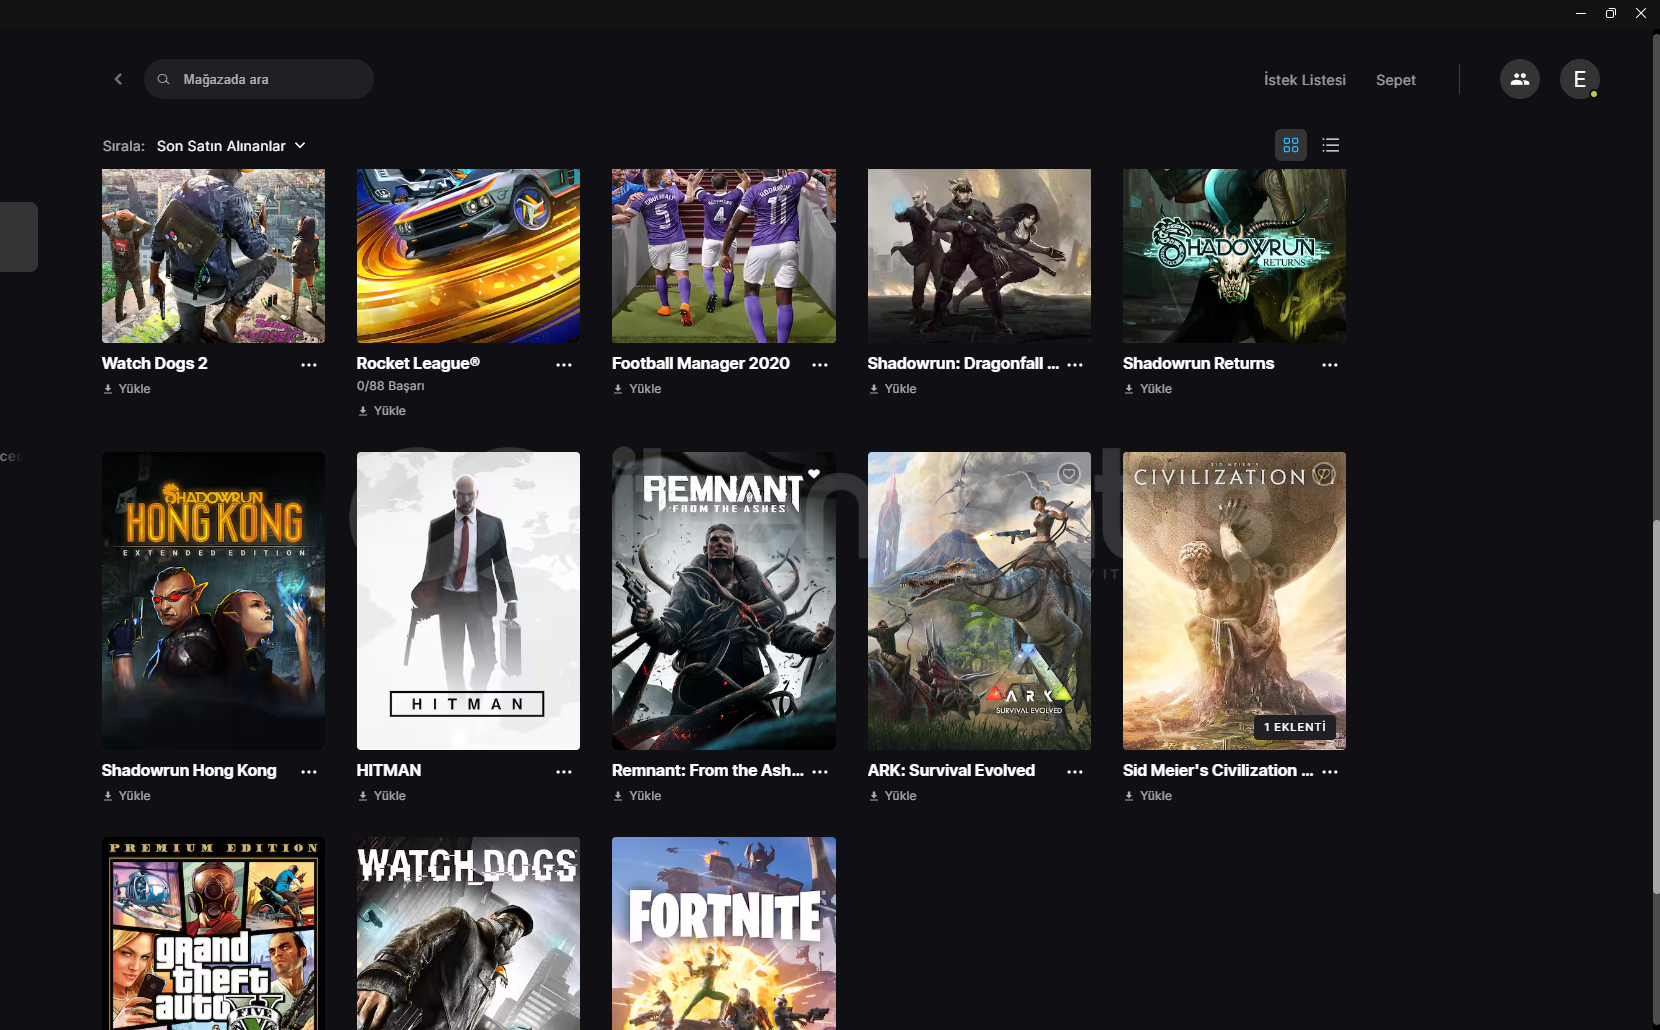Install ARK: Survival Evolved via Yükle
The width and height of the screenshot is (1660, 1030).
pyautogui.click(x=893, y=796)
